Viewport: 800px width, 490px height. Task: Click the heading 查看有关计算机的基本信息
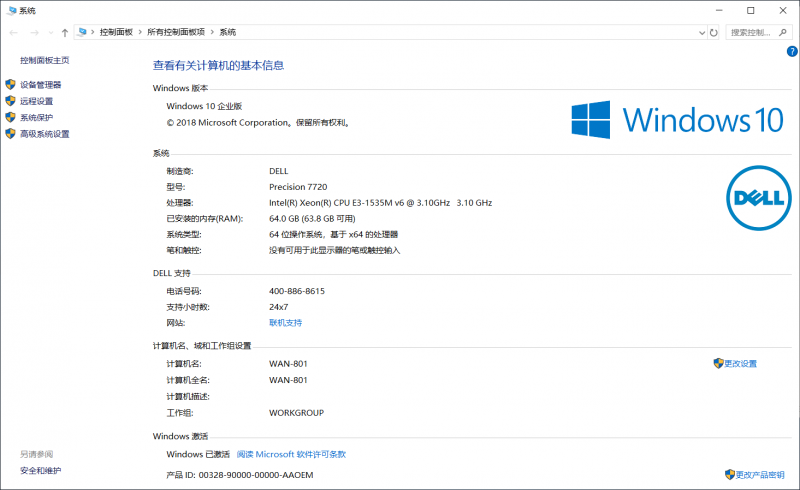click(x=218, y=65)
